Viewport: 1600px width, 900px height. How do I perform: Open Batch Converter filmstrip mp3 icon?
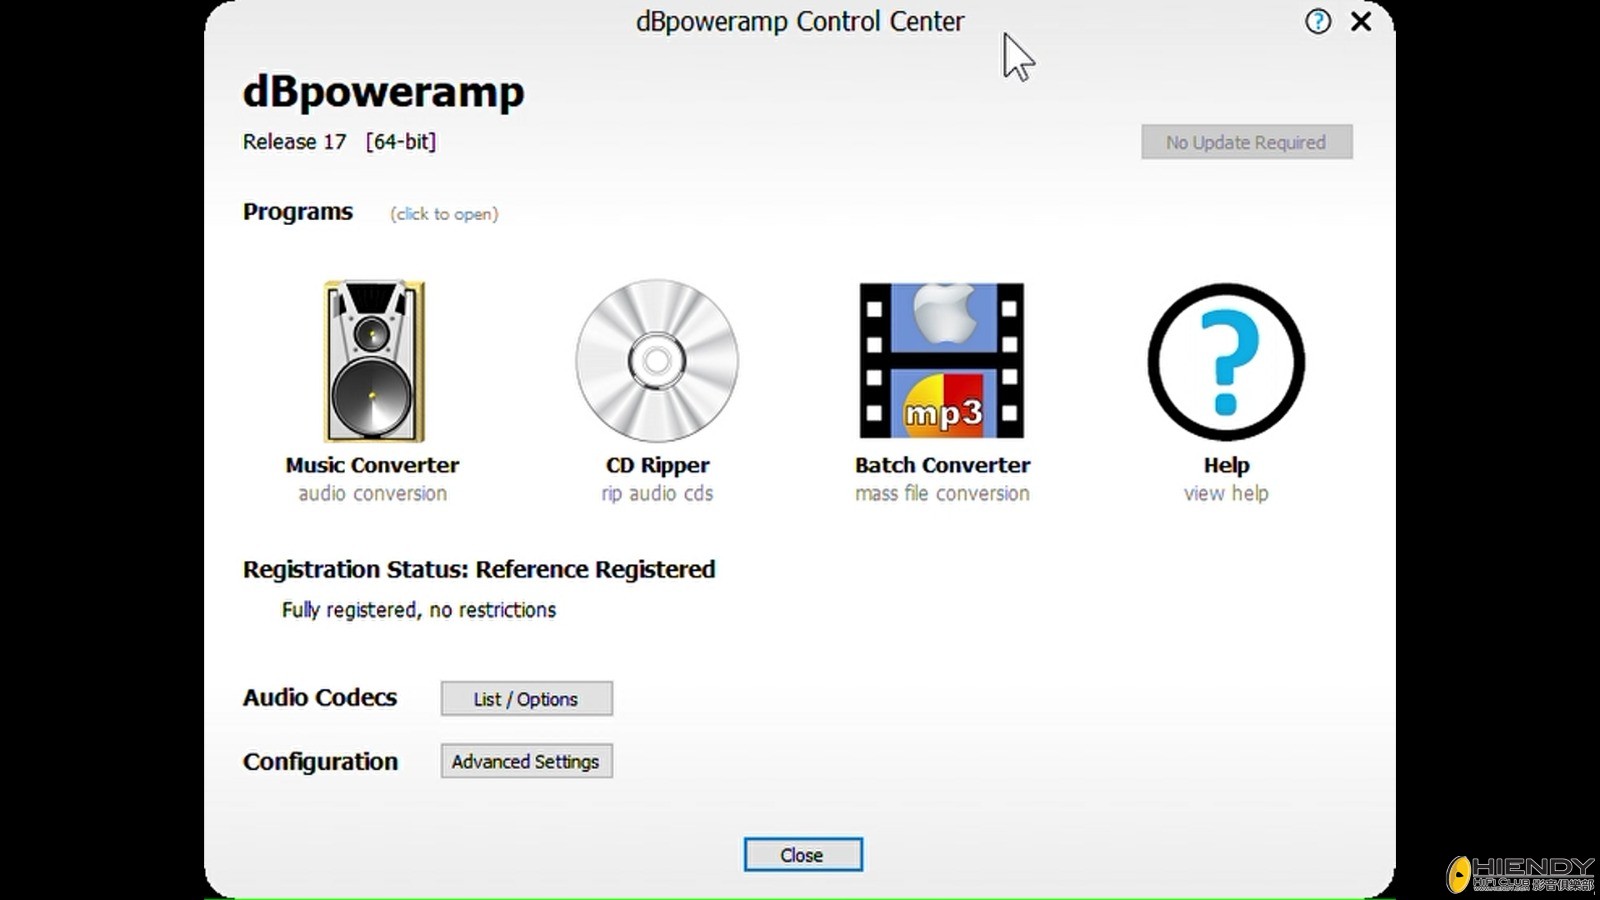941,361
